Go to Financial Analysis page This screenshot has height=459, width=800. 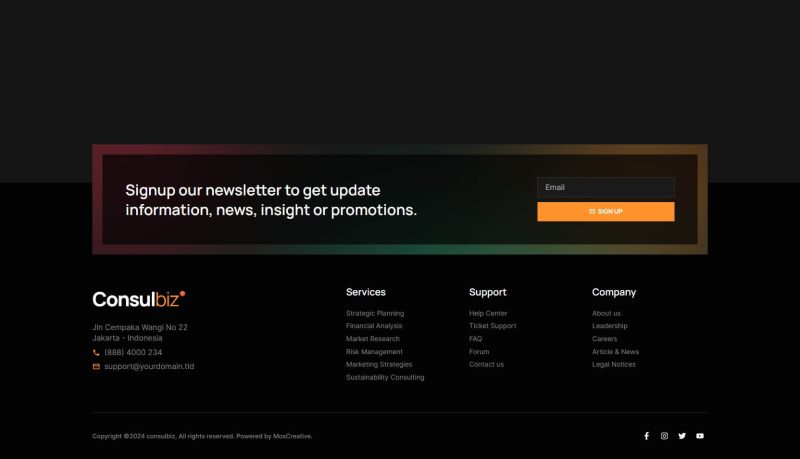pyautogui.click(x=374, y=326)
